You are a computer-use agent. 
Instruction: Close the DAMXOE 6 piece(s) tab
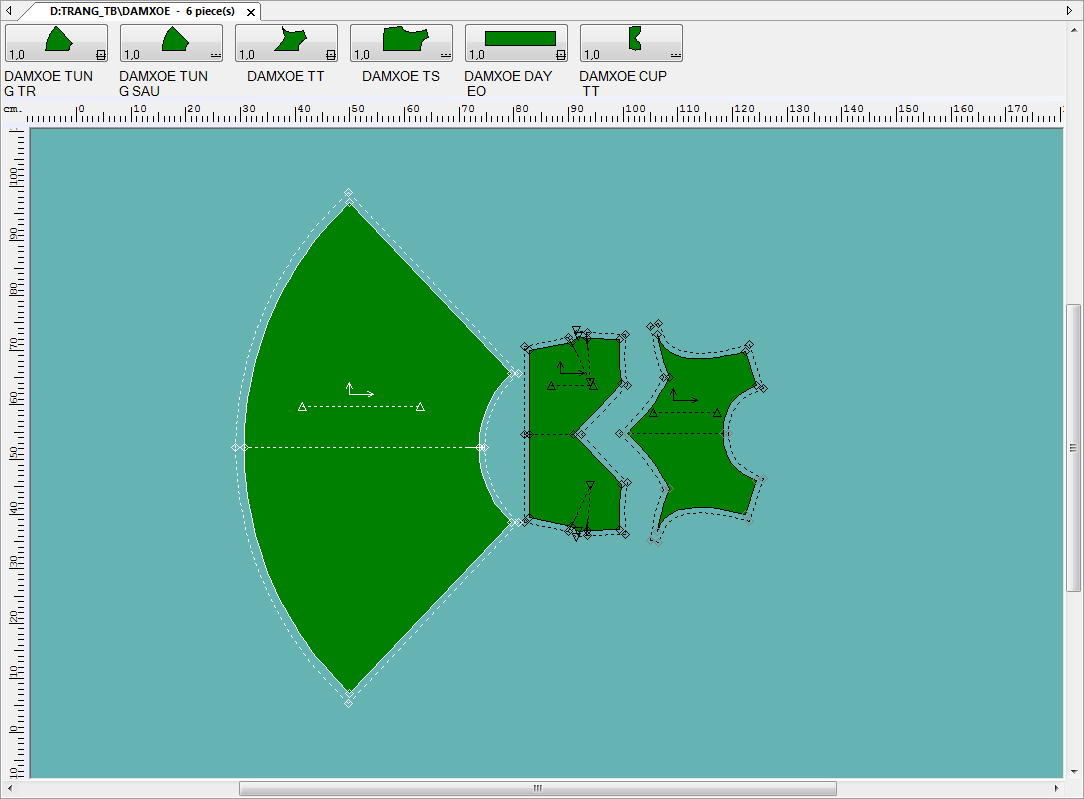click(249, 12)
